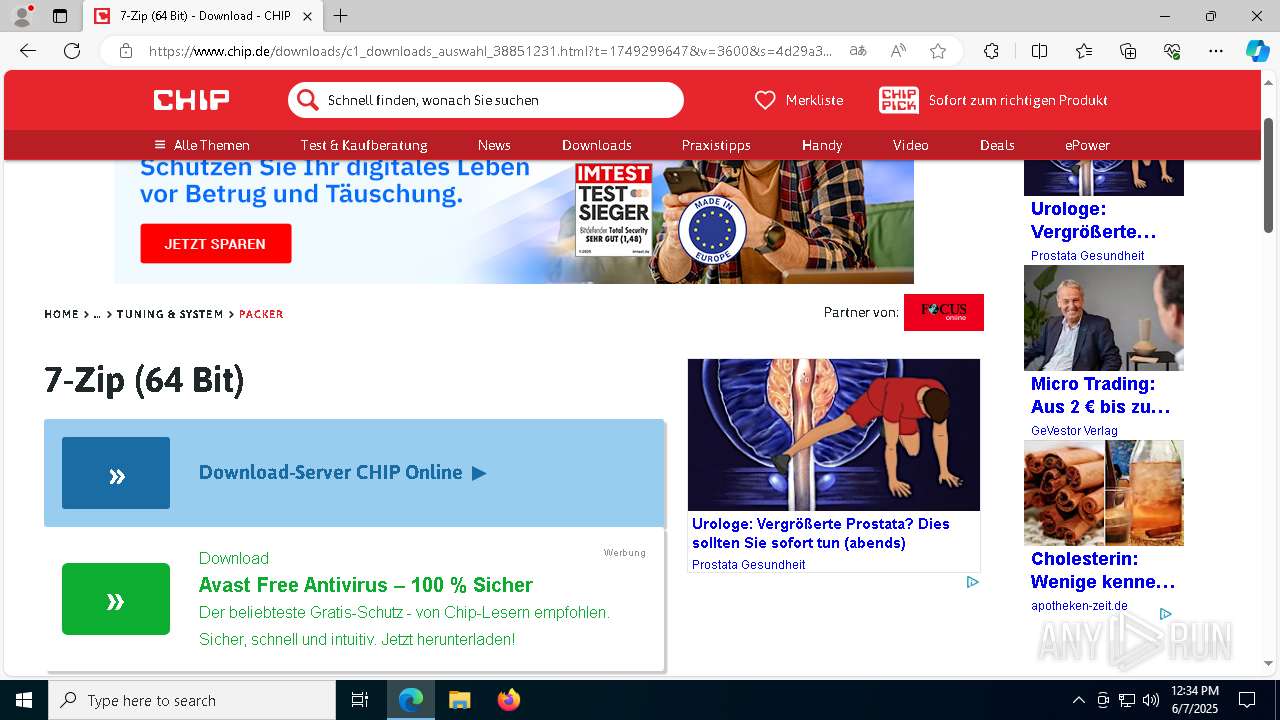View site information lock icon
The width and height of the screenshot is (1280, 720).
click(126, 51)
